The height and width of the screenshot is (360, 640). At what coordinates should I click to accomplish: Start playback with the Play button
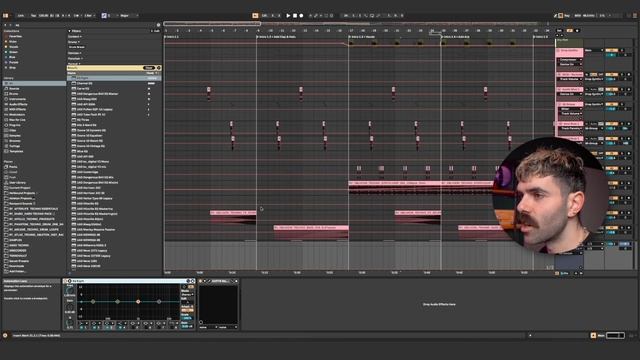pos(288,16)
